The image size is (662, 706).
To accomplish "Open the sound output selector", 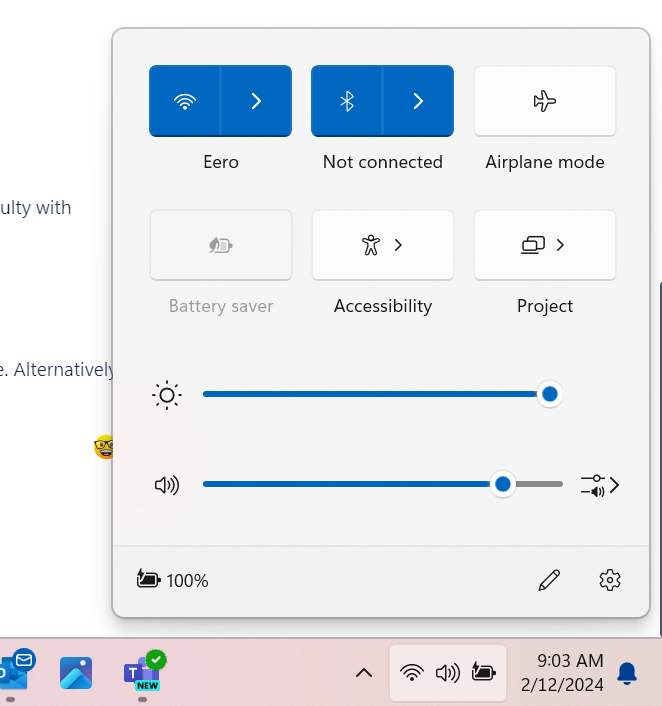I will 600,485.
